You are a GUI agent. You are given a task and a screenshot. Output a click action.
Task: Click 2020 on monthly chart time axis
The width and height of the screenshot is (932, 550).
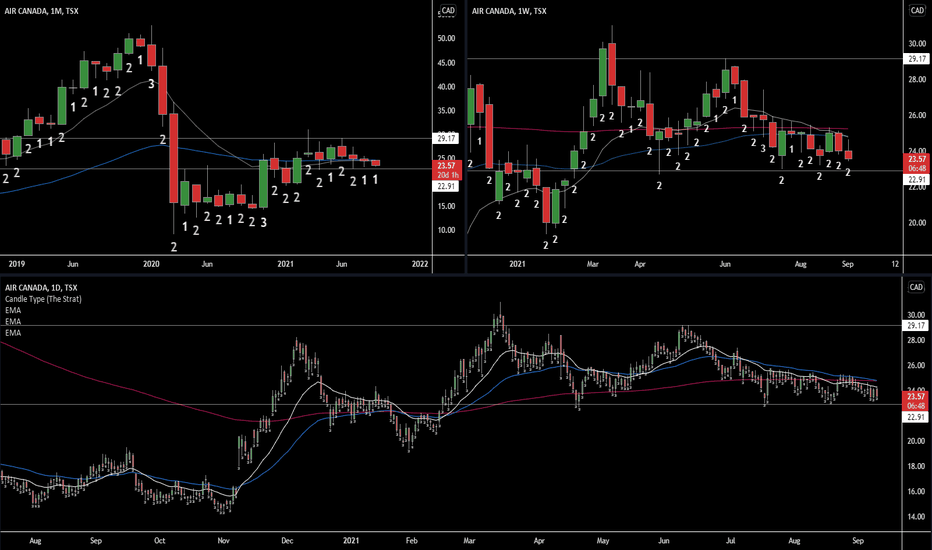click(x=151, y=264)
